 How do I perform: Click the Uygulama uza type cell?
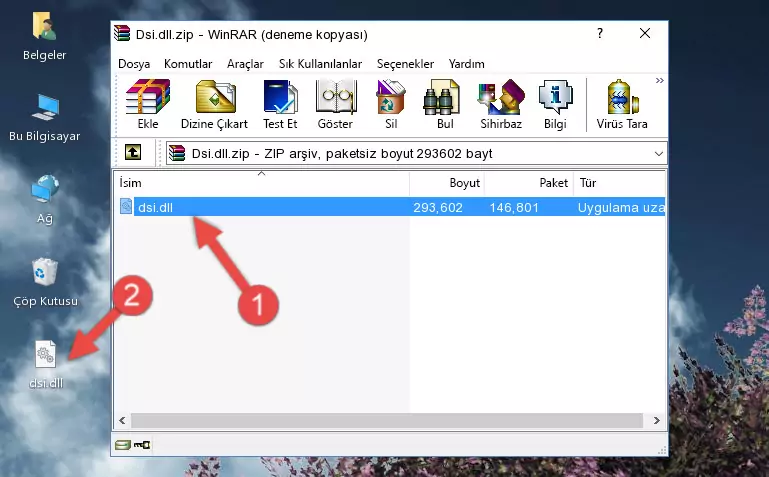(x=621, y=207)
